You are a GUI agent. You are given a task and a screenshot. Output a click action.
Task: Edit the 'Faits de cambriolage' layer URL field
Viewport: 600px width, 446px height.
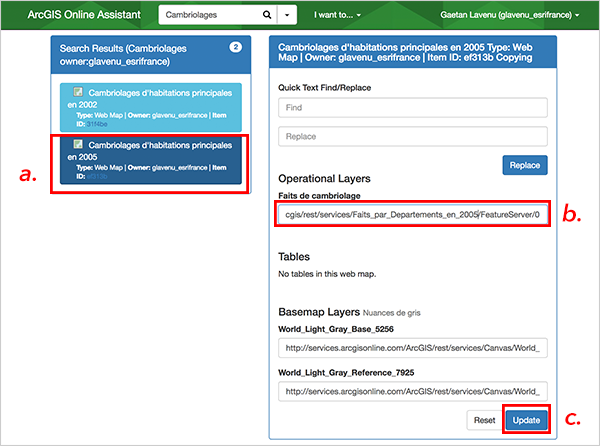click(413, 214)
